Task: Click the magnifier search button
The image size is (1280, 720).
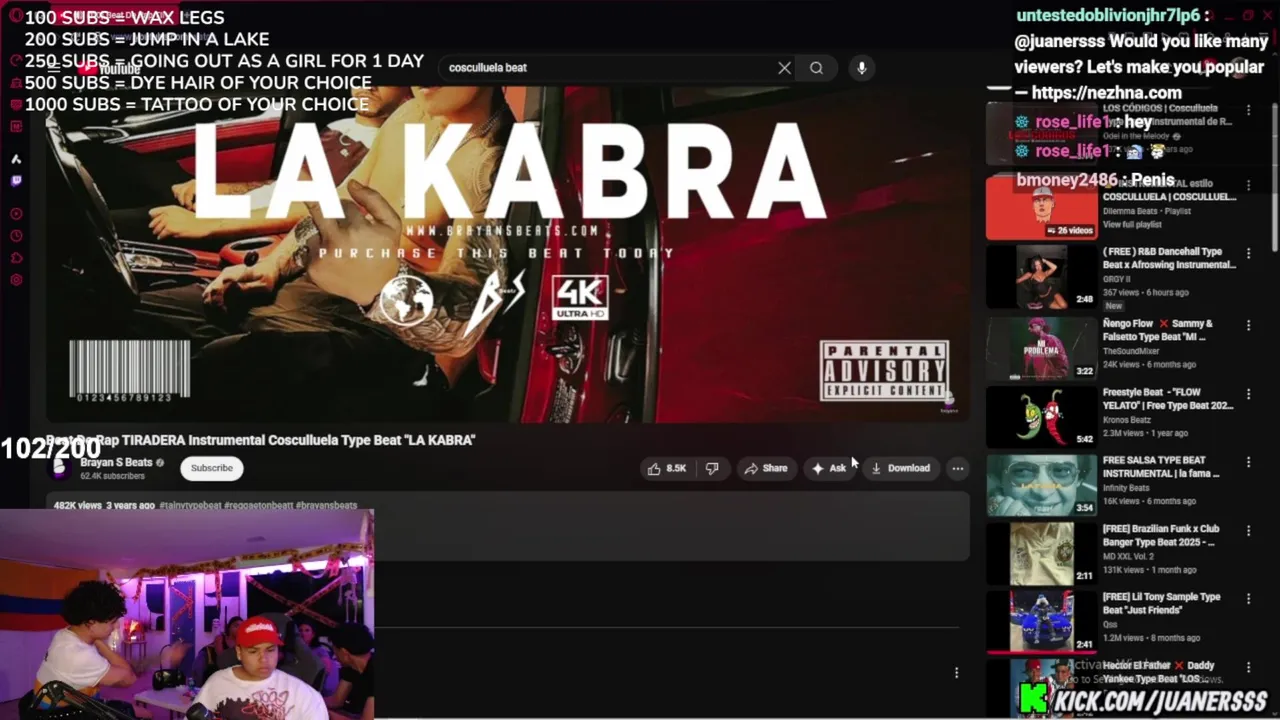Action: pyautogui.click(x=817, y=68)
